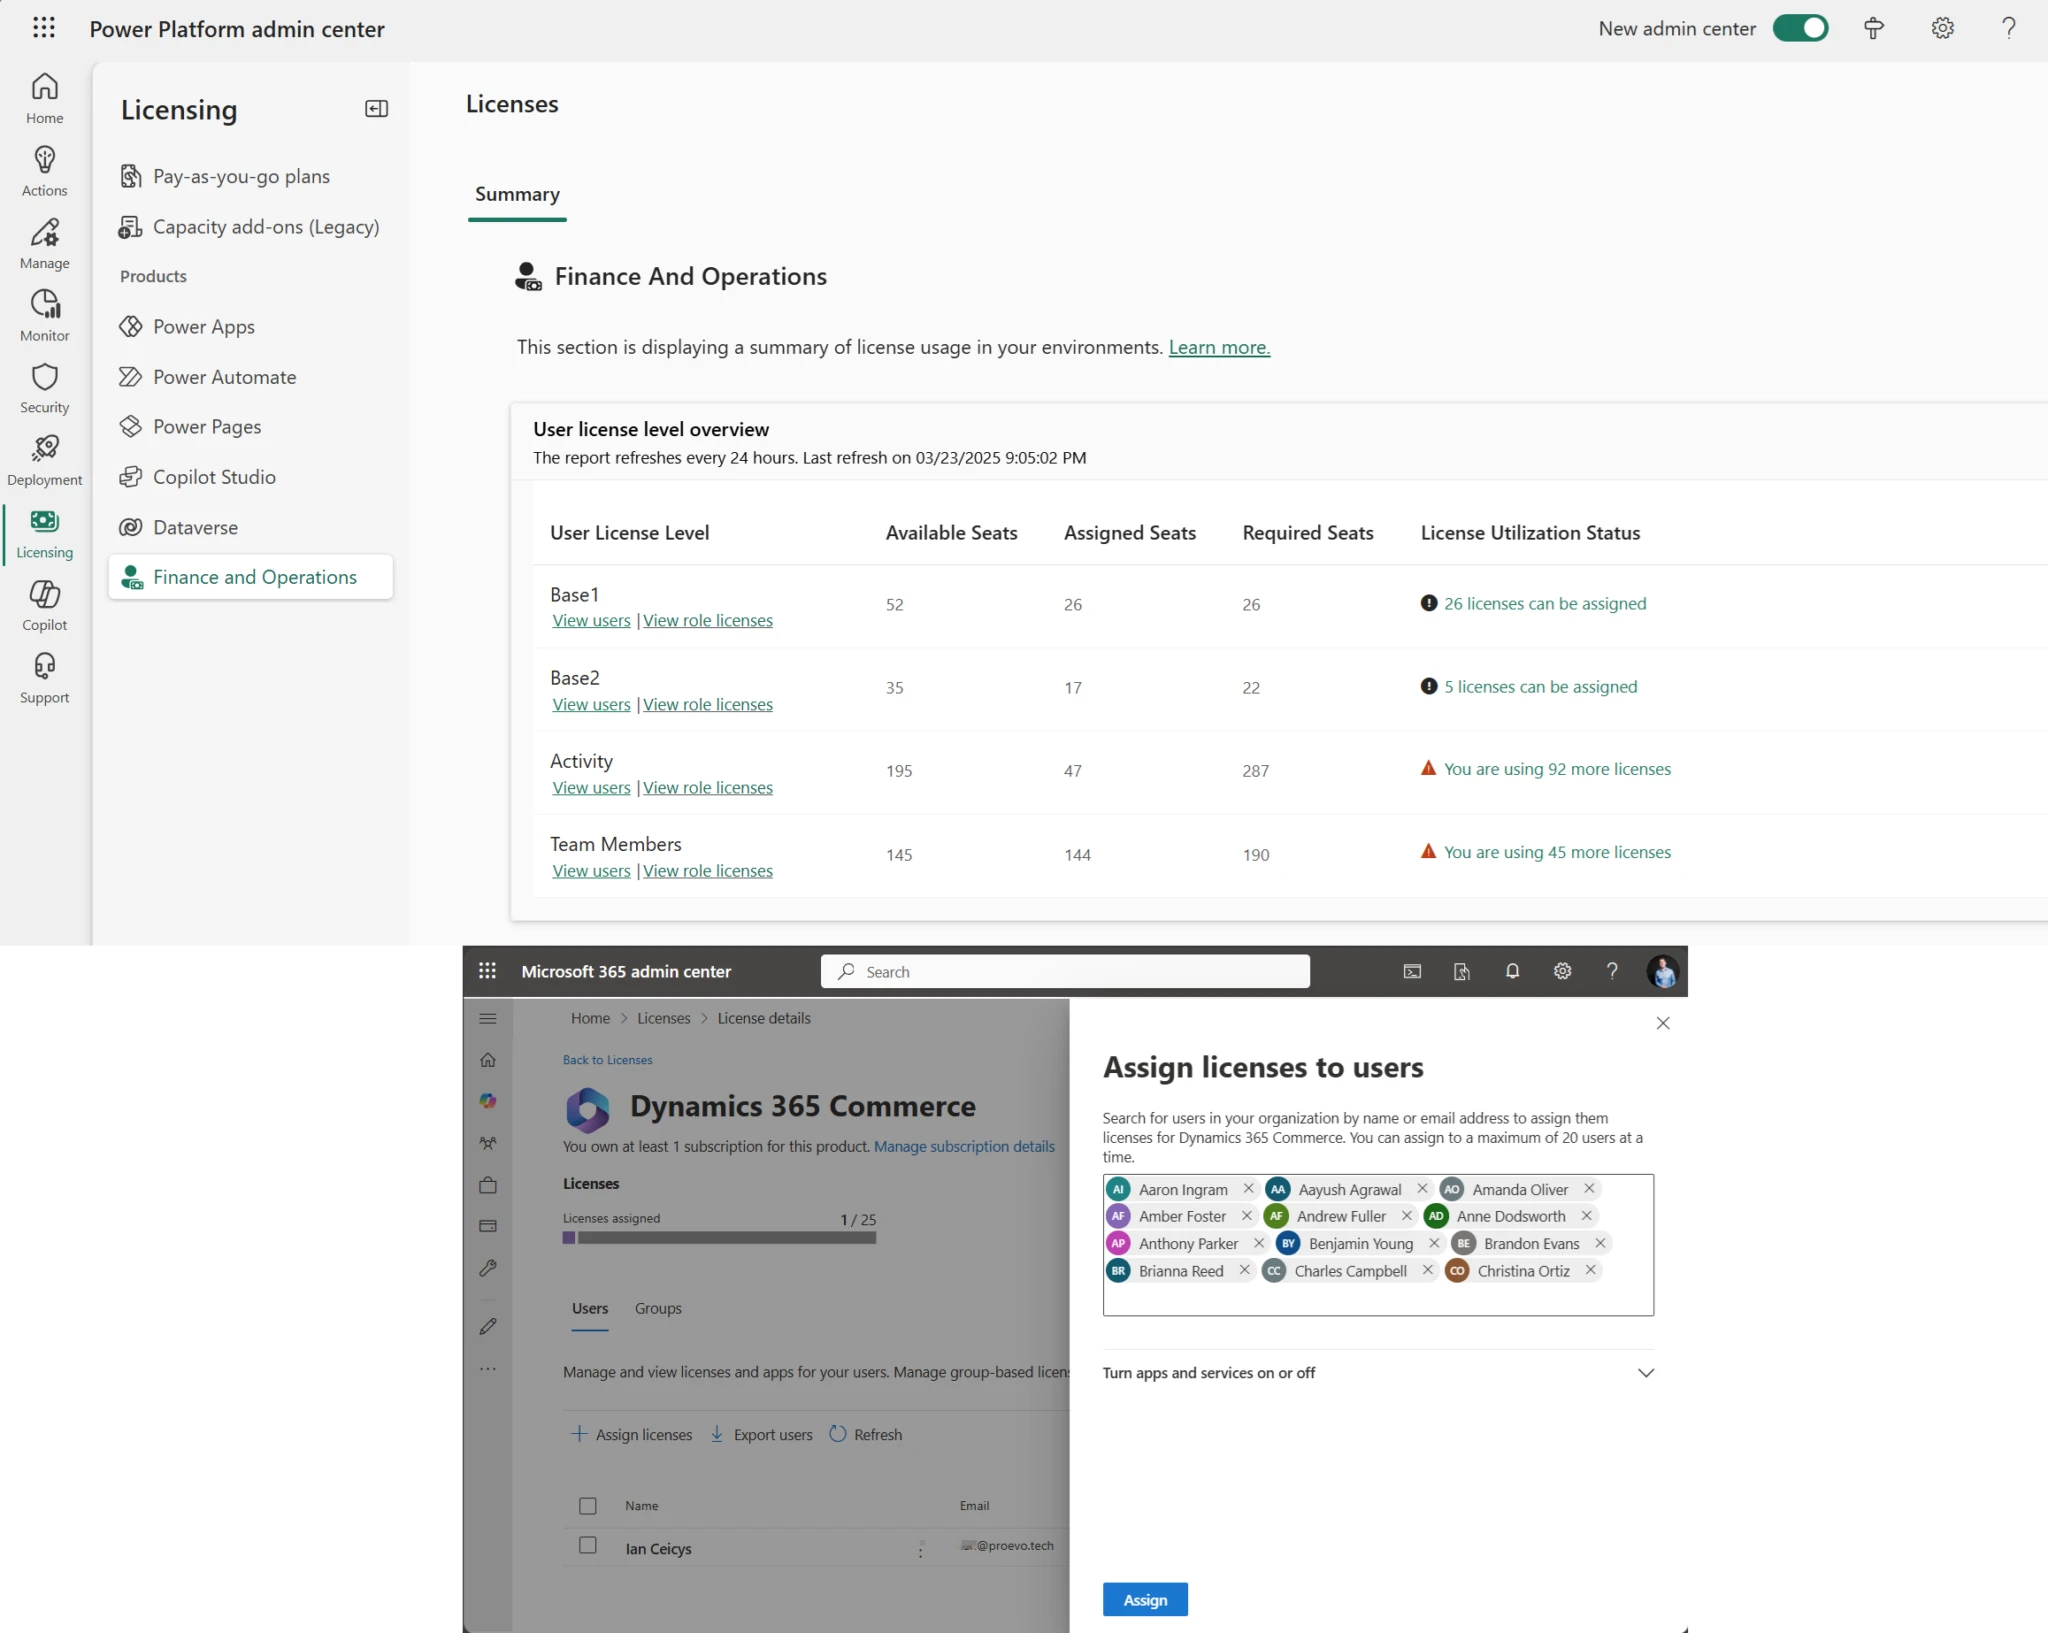Open Billing card icon in M365 sidebar
The width and height of the screenshot is (2048, 1633).
point(487,1226)
